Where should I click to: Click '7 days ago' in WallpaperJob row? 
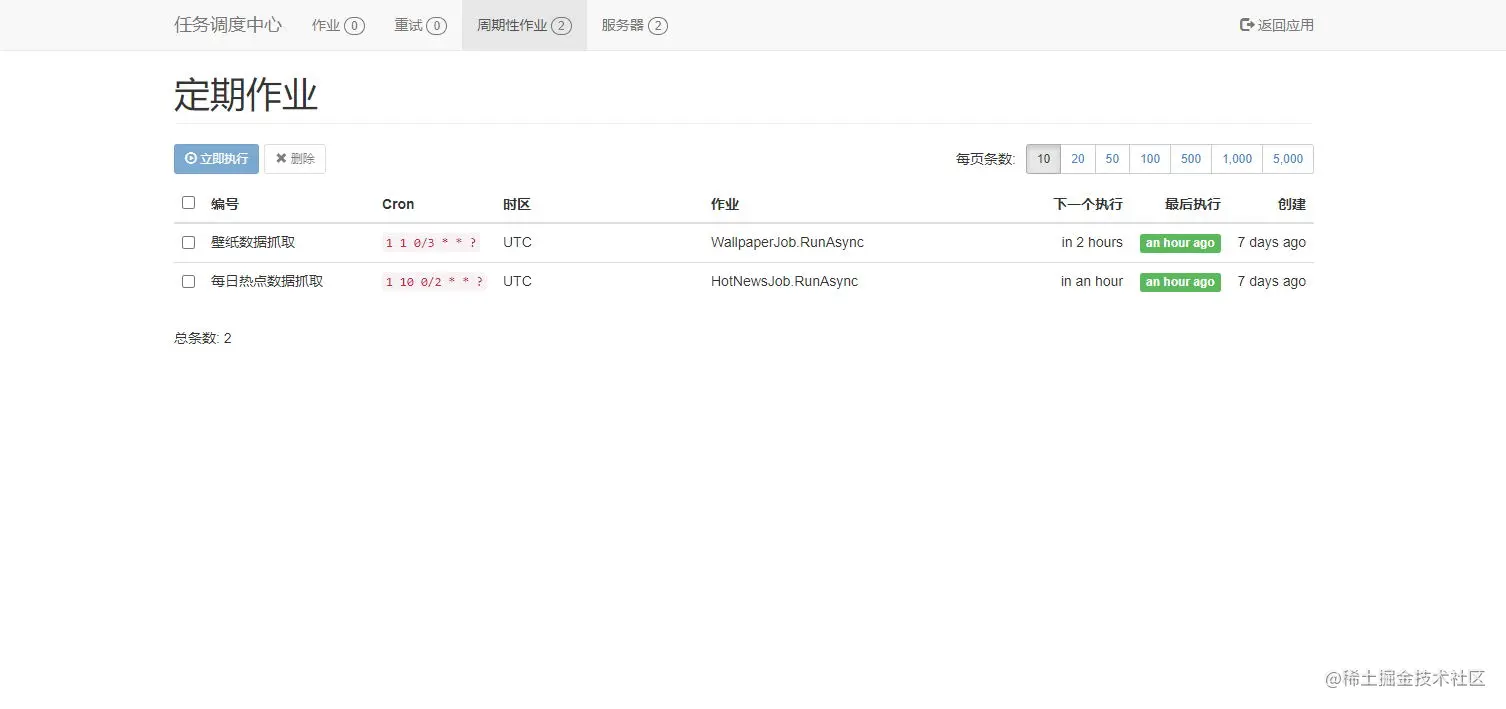click(x=1271, y=242)
